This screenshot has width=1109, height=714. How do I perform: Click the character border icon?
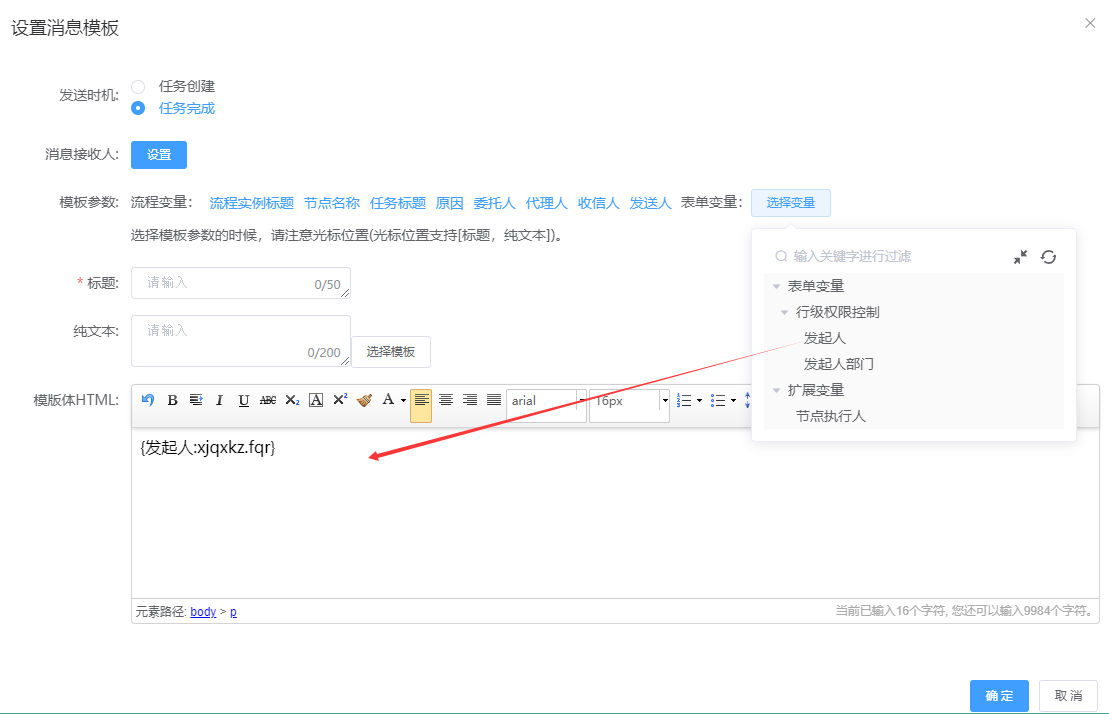pos(316,400)
